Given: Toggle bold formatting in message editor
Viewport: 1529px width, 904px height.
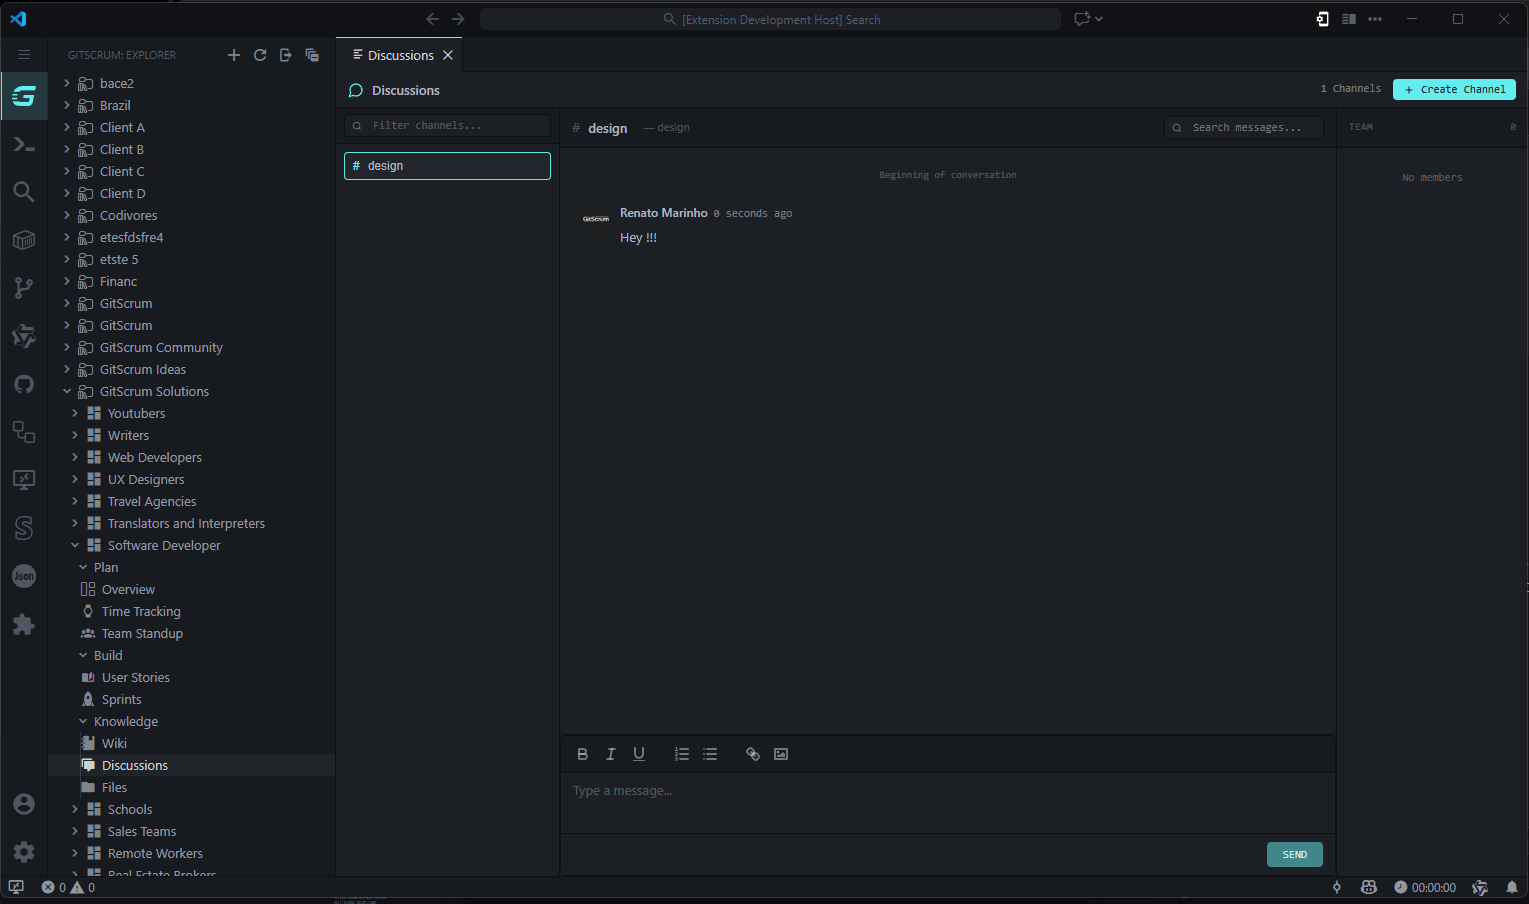Looking at the screenshot, I should (x=583, y=754).
